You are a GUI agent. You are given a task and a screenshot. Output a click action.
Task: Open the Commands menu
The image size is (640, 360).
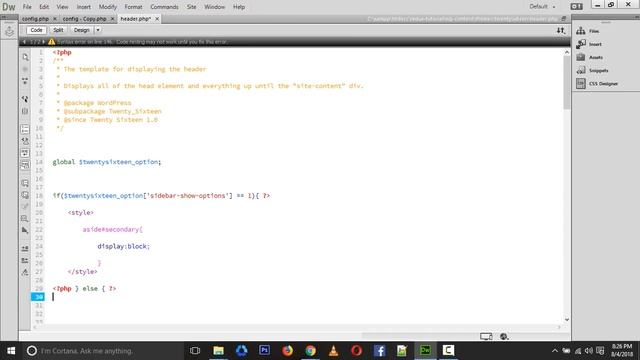(164, 7)
